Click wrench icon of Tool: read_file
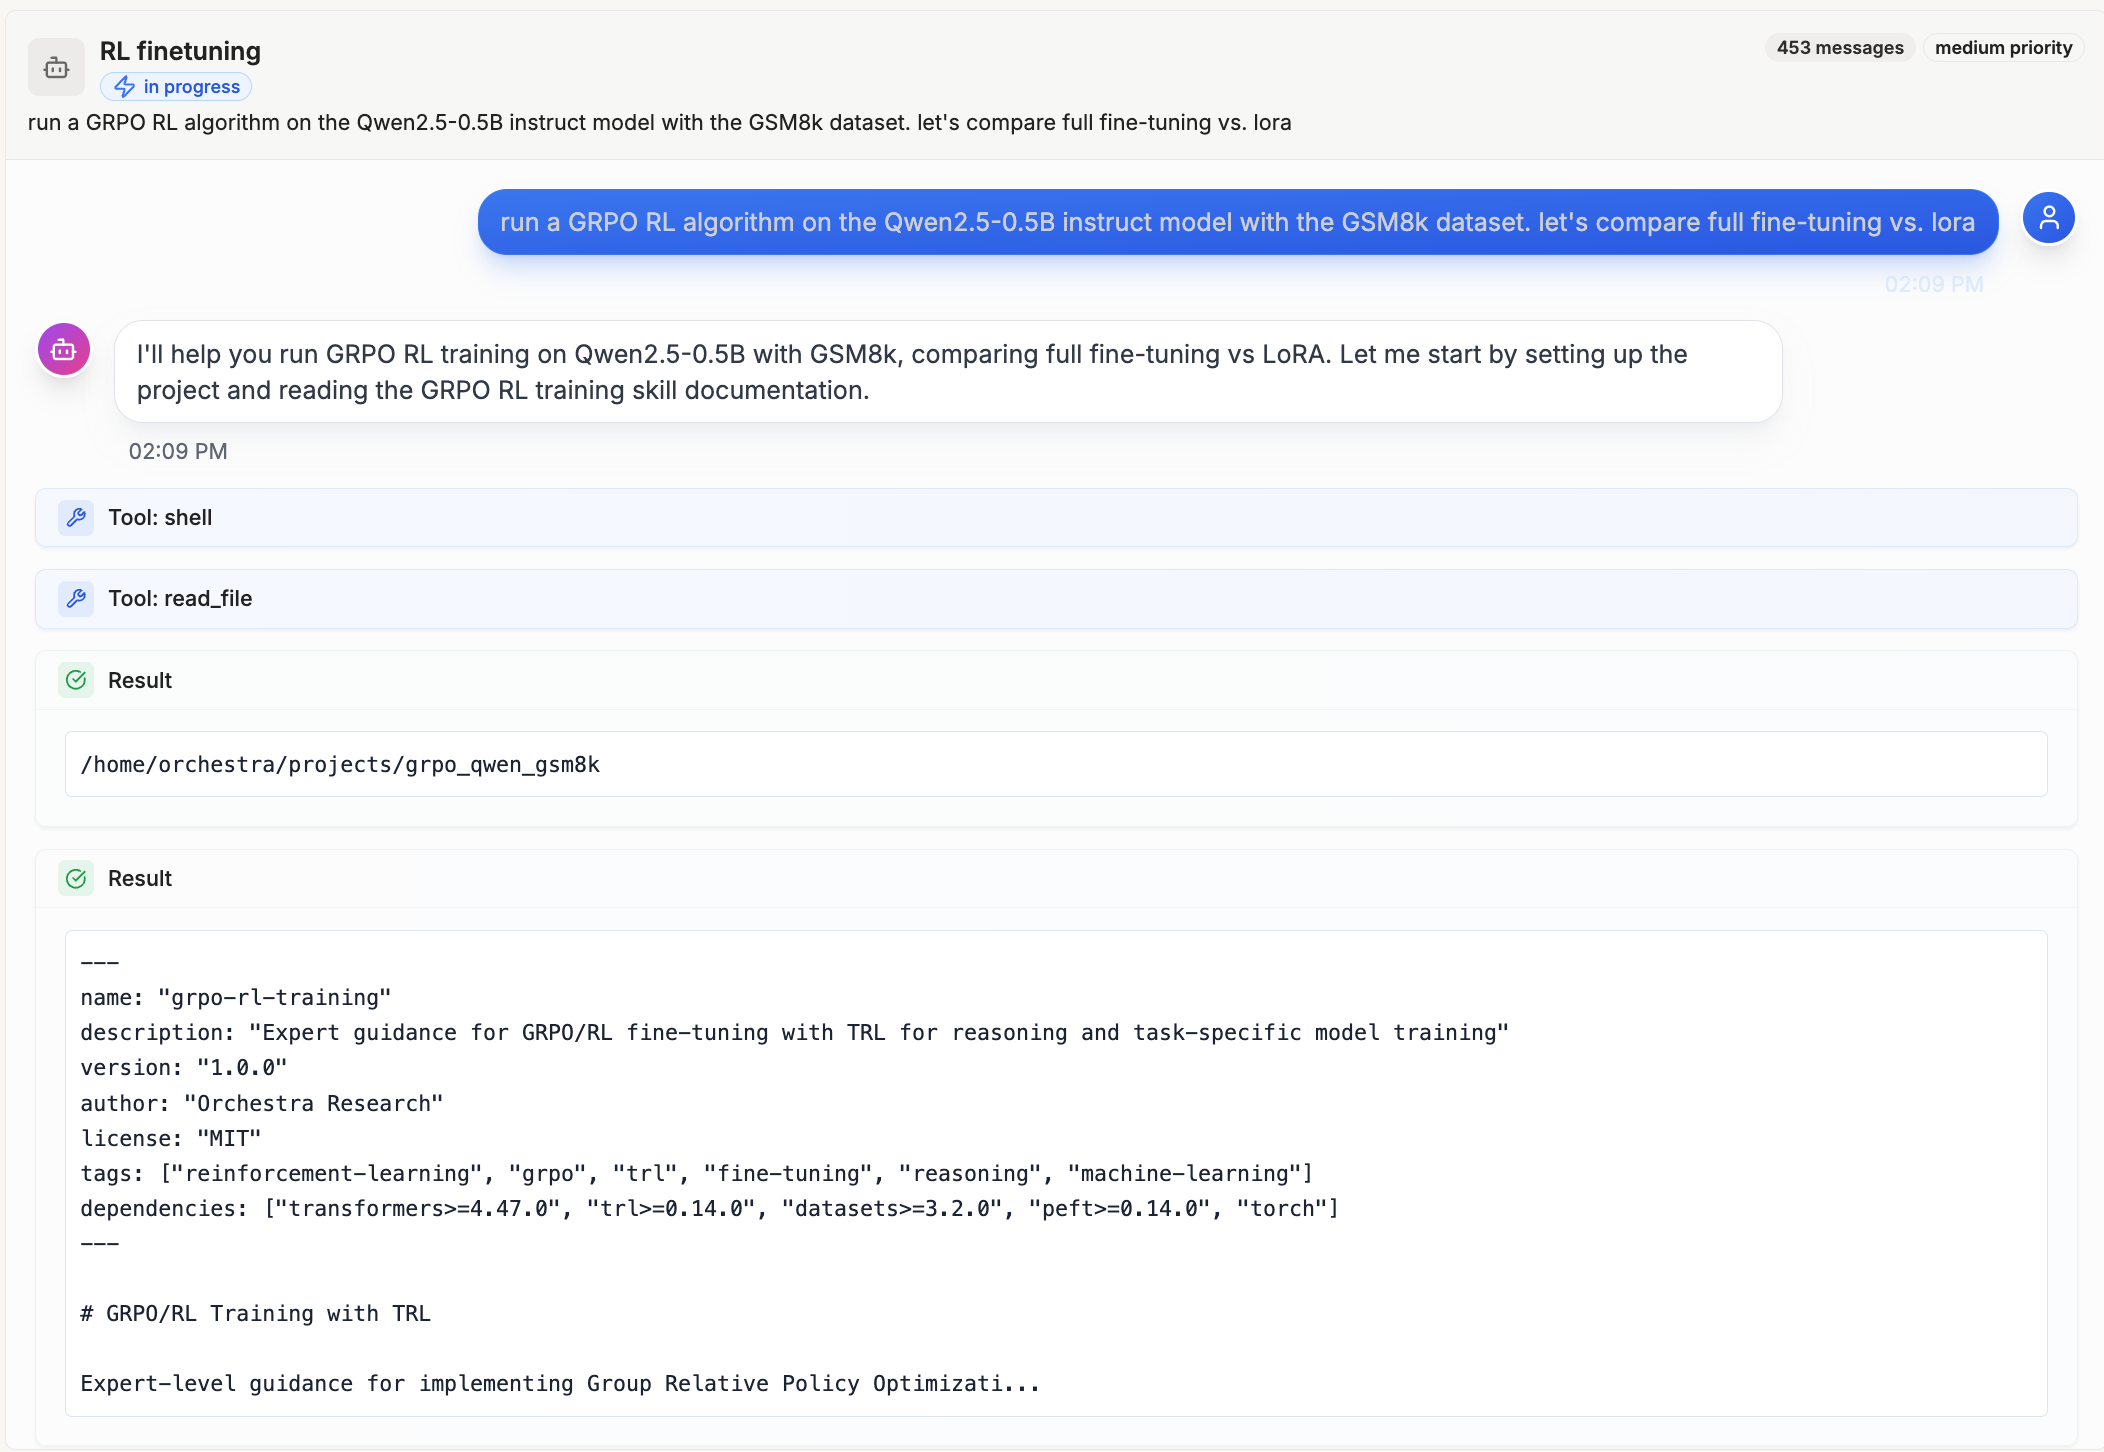 point(76,599)
